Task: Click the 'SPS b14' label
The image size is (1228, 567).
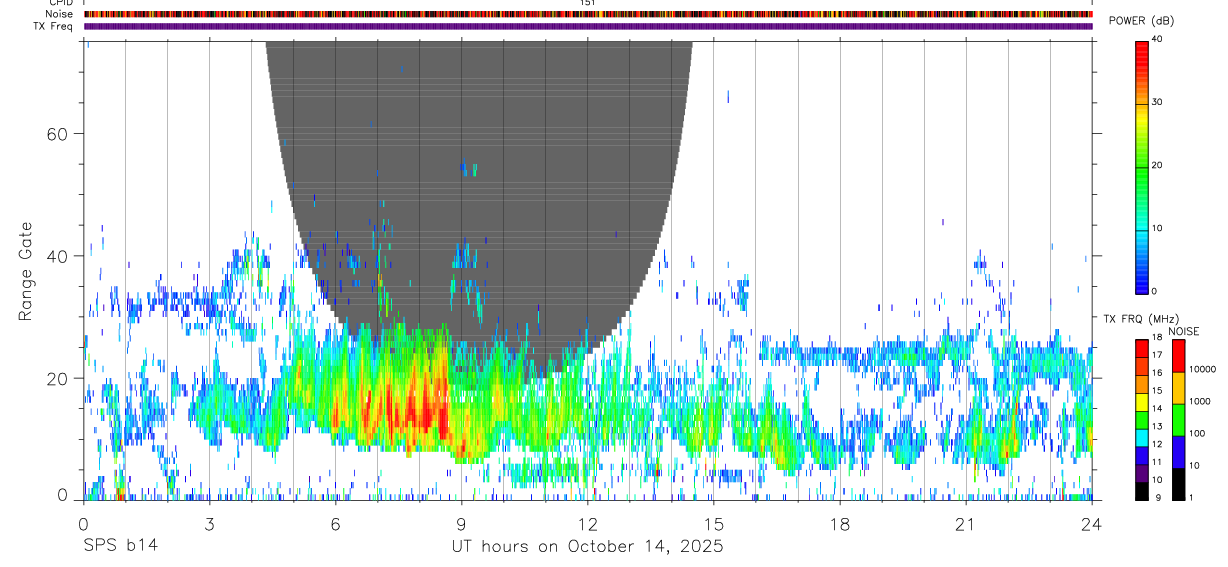Action: (120, 546)
